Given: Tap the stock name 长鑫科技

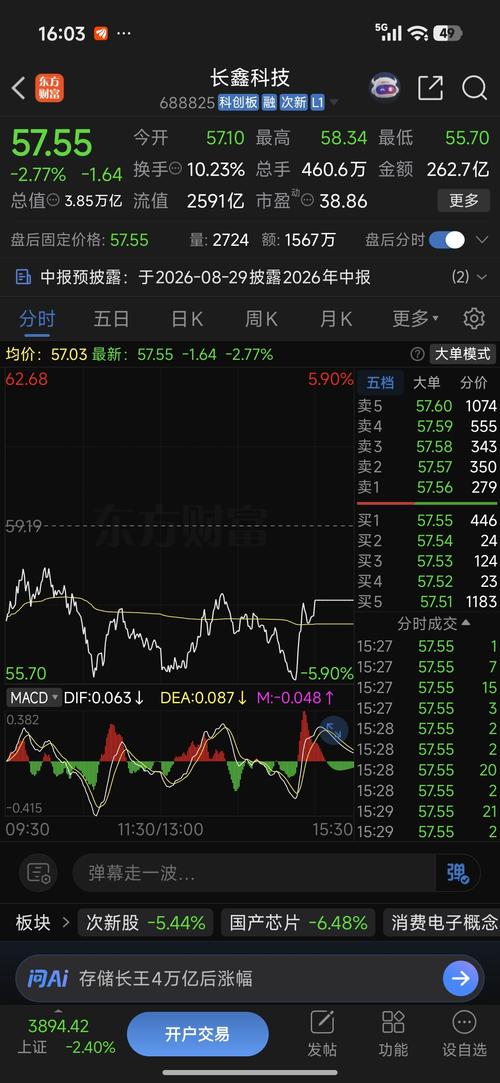Looking at the screenshot, I should (250, 77).
